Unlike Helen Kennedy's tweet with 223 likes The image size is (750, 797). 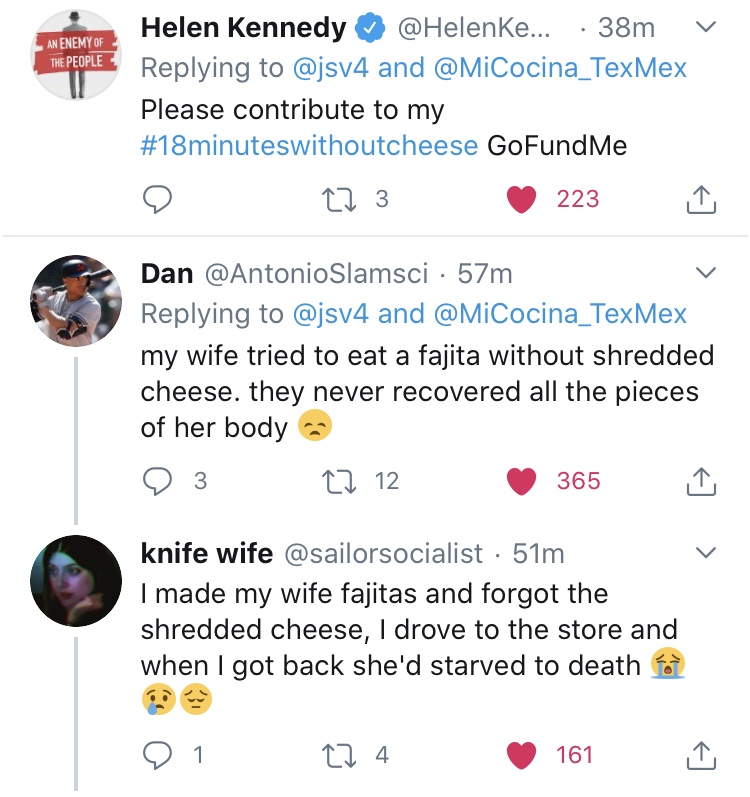[x=522, y=200]
